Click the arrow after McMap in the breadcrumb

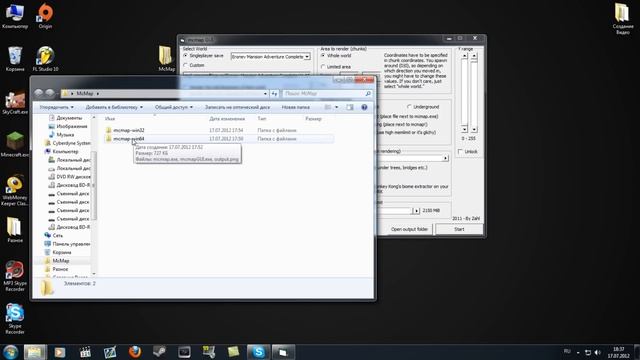coord(98,93)
